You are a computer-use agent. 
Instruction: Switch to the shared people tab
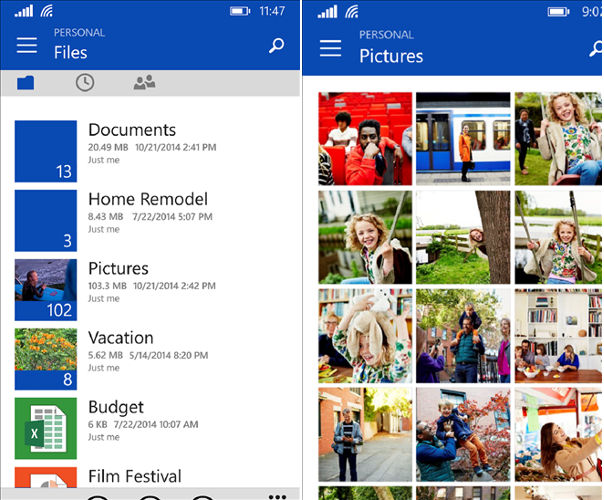click(x=144, y=82)
